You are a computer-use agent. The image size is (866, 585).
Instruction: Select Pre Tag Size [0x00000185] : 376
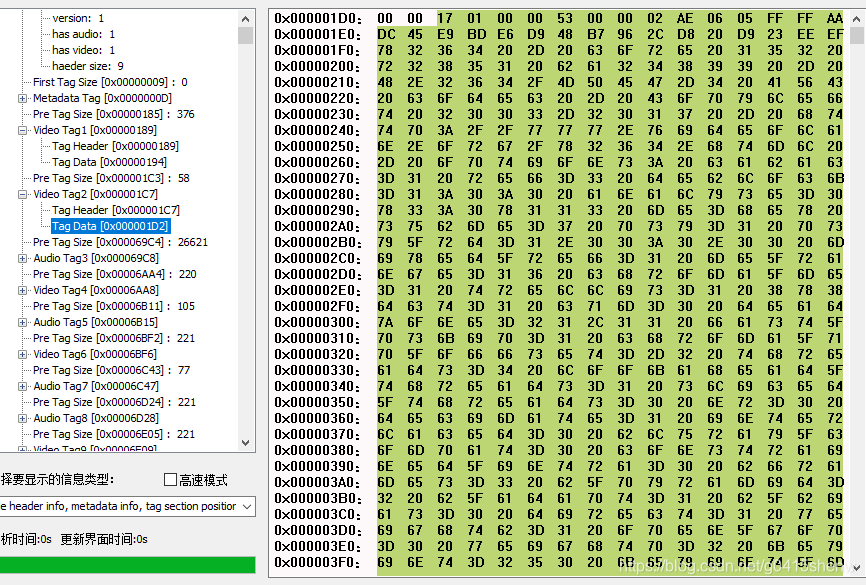(114, 114)
